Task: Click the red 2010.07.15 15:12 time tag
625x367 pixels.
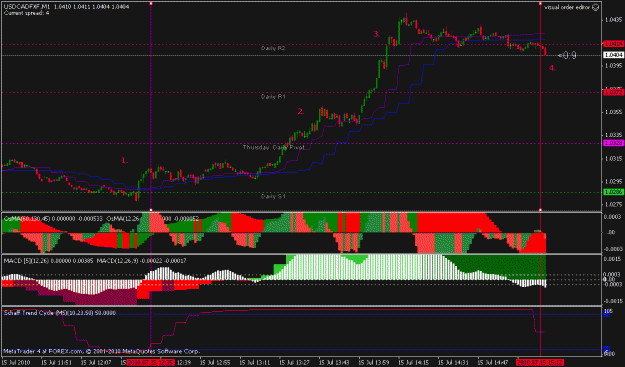Action: tap(540, 363)
